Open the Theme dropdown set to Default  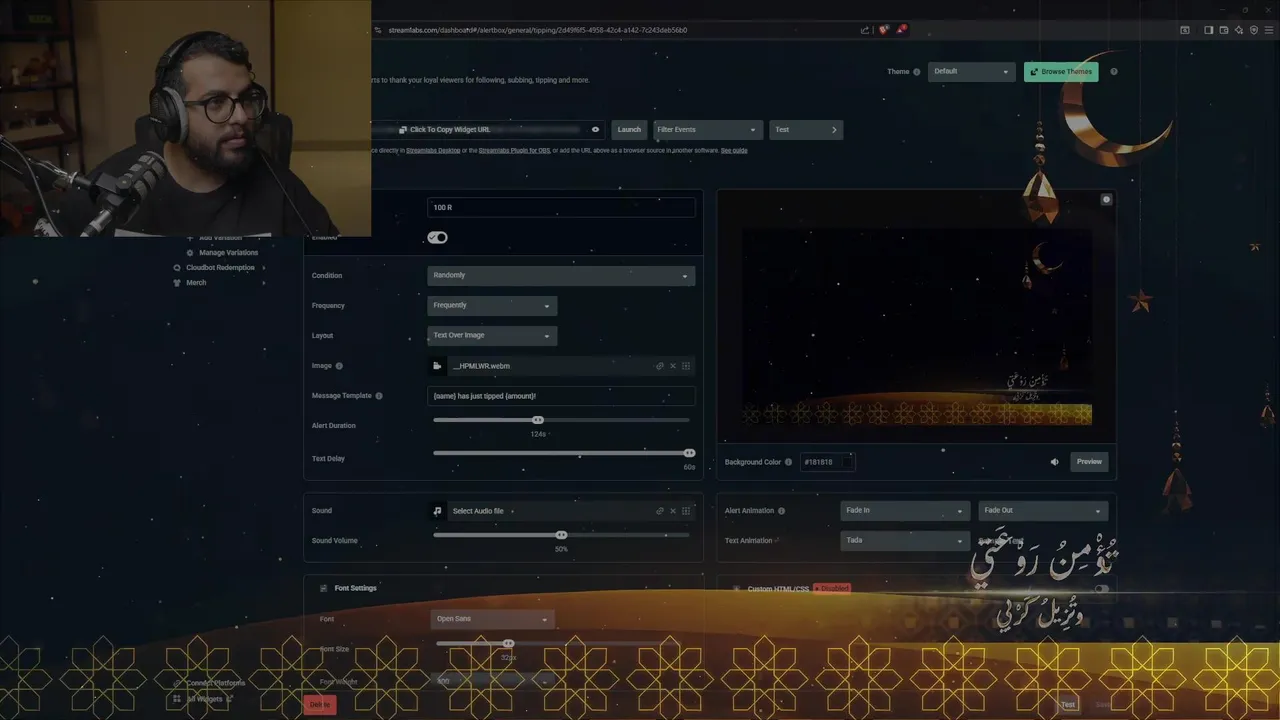click(x=972, y=72)
